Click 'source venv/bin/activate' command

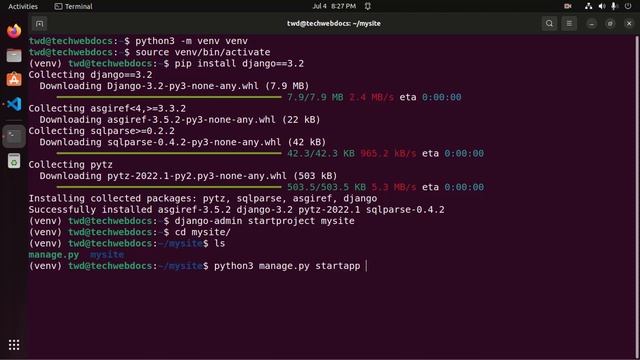pyautogui.click(x=202, y=52)
